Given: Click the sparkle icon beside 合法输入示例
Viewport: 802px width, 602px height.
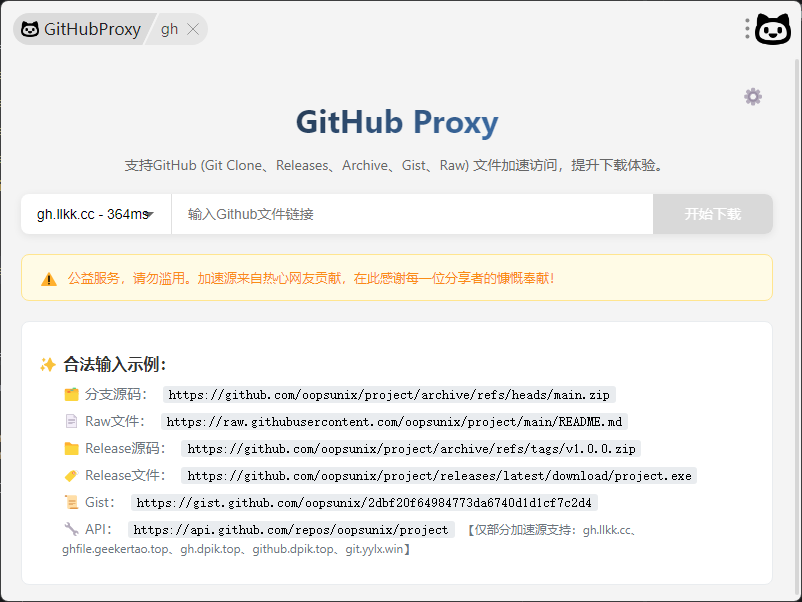Looking at the screenshot, I should tap(48, 365).
